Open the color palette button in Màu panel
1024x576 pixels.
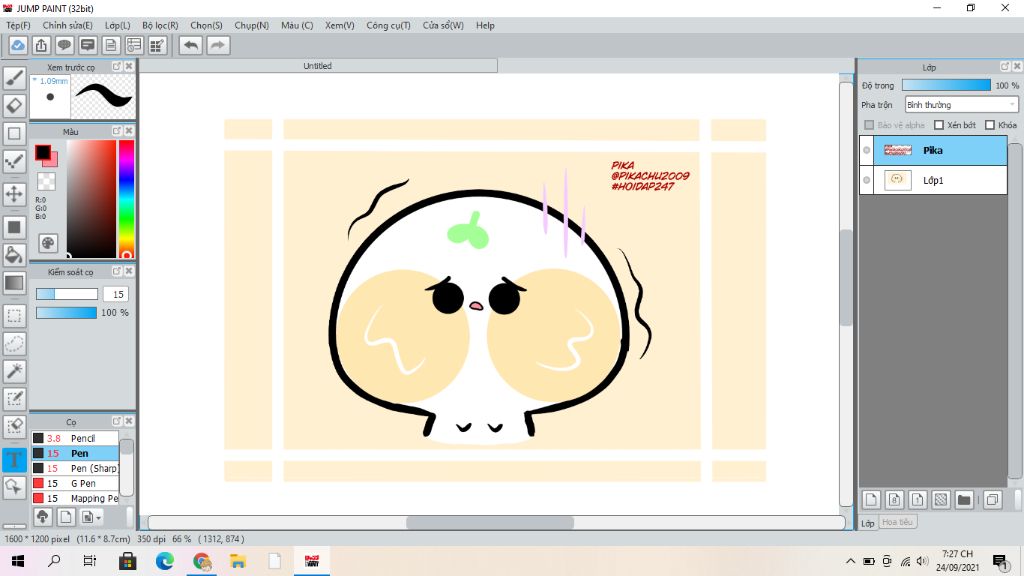(48, 244)
